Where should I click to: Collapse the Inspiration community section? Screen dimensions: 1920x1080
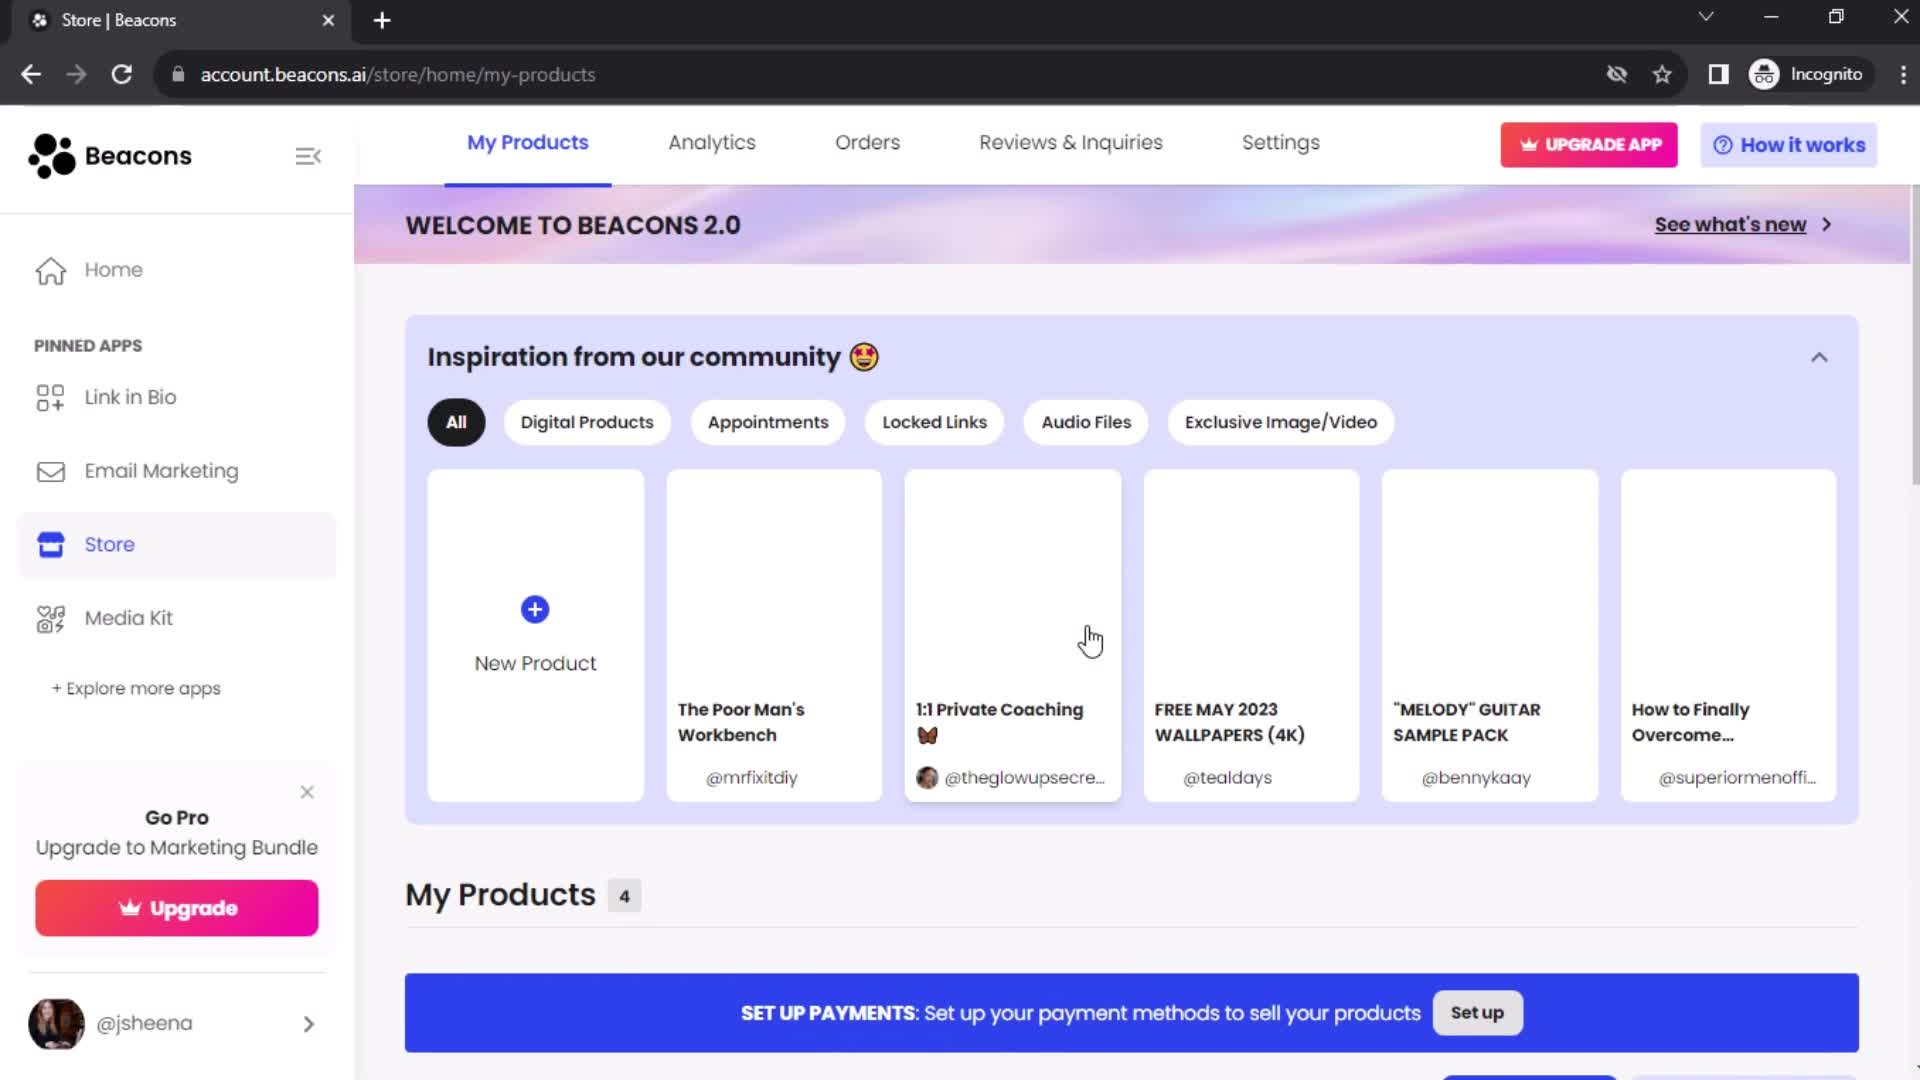1820,356
